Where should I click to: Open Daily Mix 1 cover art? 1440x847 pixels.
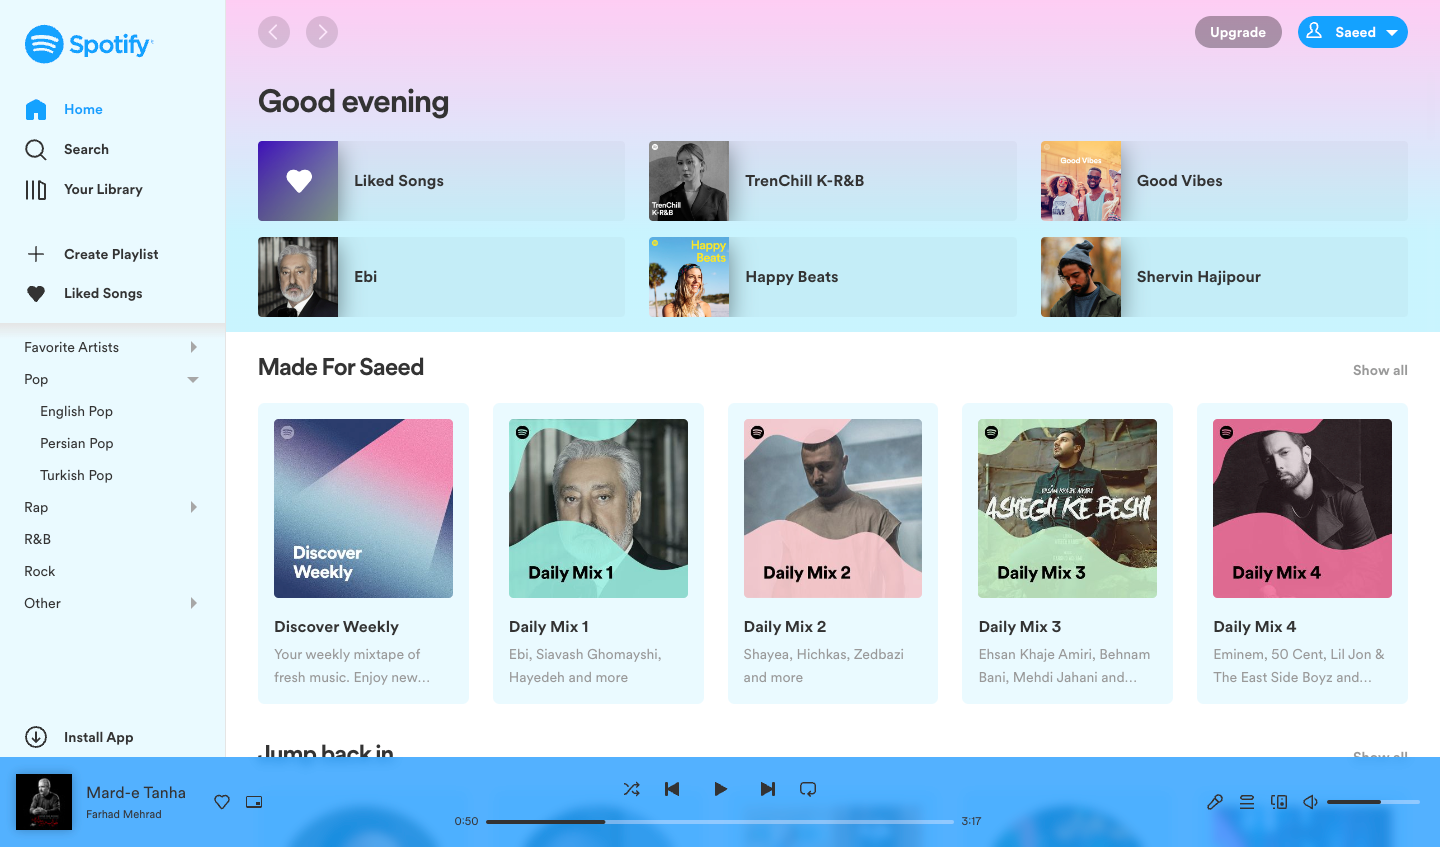point(598,508)
